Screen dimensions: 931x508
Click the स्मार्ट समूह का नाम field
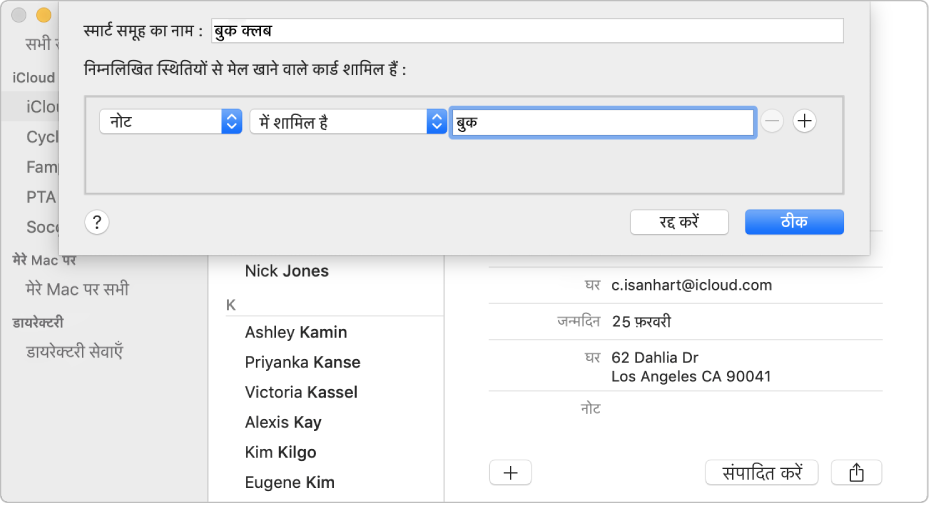527,31
